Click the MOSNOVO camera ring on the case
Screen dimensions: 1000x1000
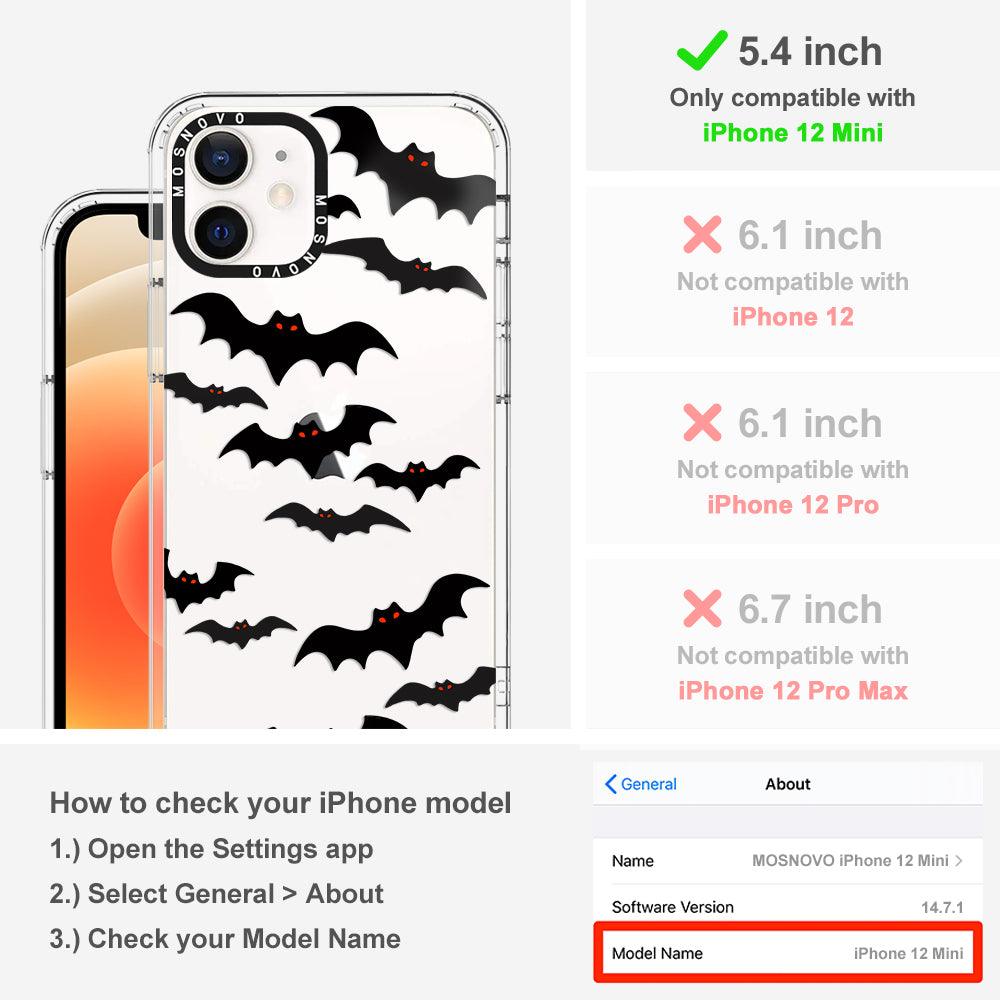[x=249, y=194]
